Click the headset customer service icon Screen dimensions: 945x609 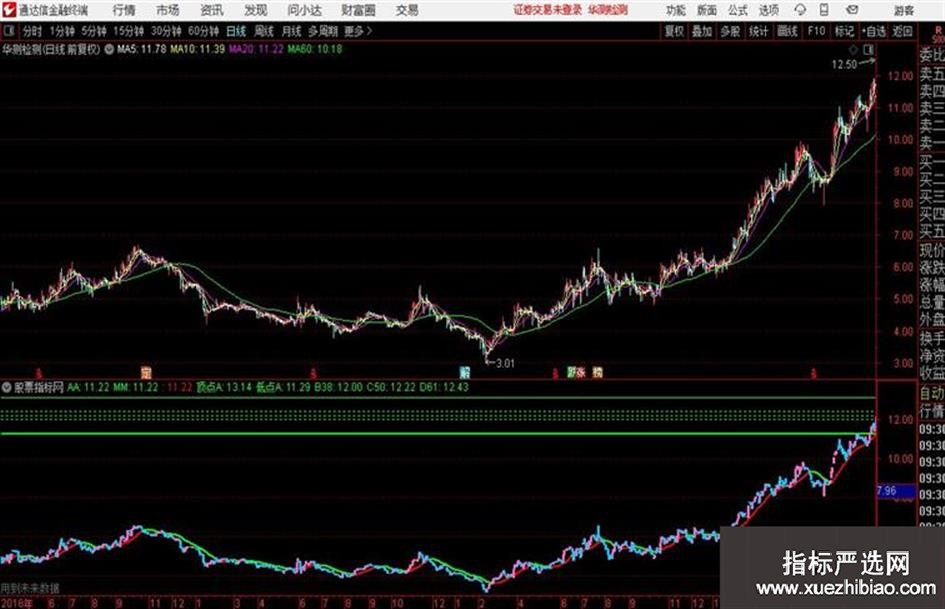pyautogui.click(x=800, y=10)
